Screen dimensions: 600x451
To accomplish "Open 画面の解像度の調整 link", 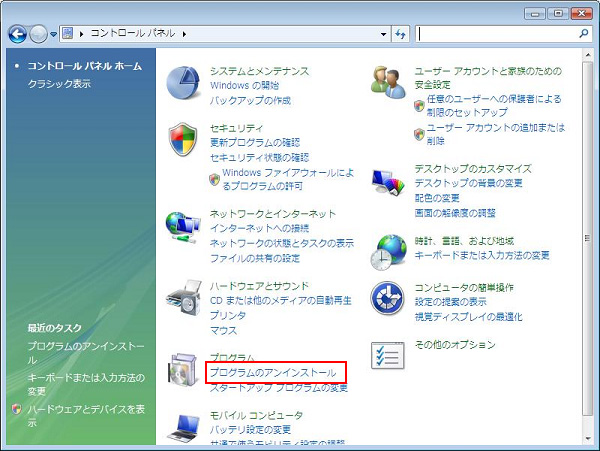I will 455,213.
